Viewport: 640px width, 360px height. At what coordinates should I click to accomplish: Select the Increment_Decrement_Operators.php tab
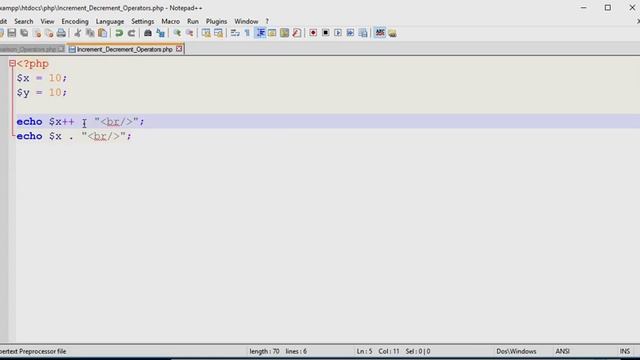pyautogui.click(x=124, y=49)
